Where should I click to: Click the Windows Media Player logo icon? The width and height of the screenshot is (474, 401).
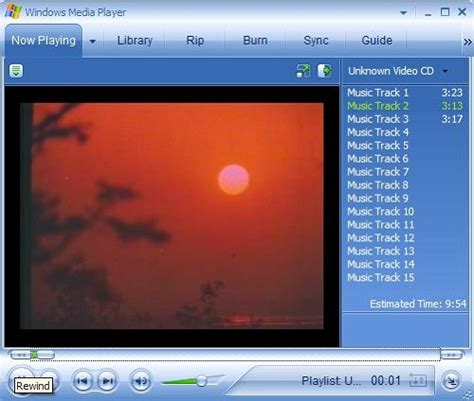tap(13, 12)
